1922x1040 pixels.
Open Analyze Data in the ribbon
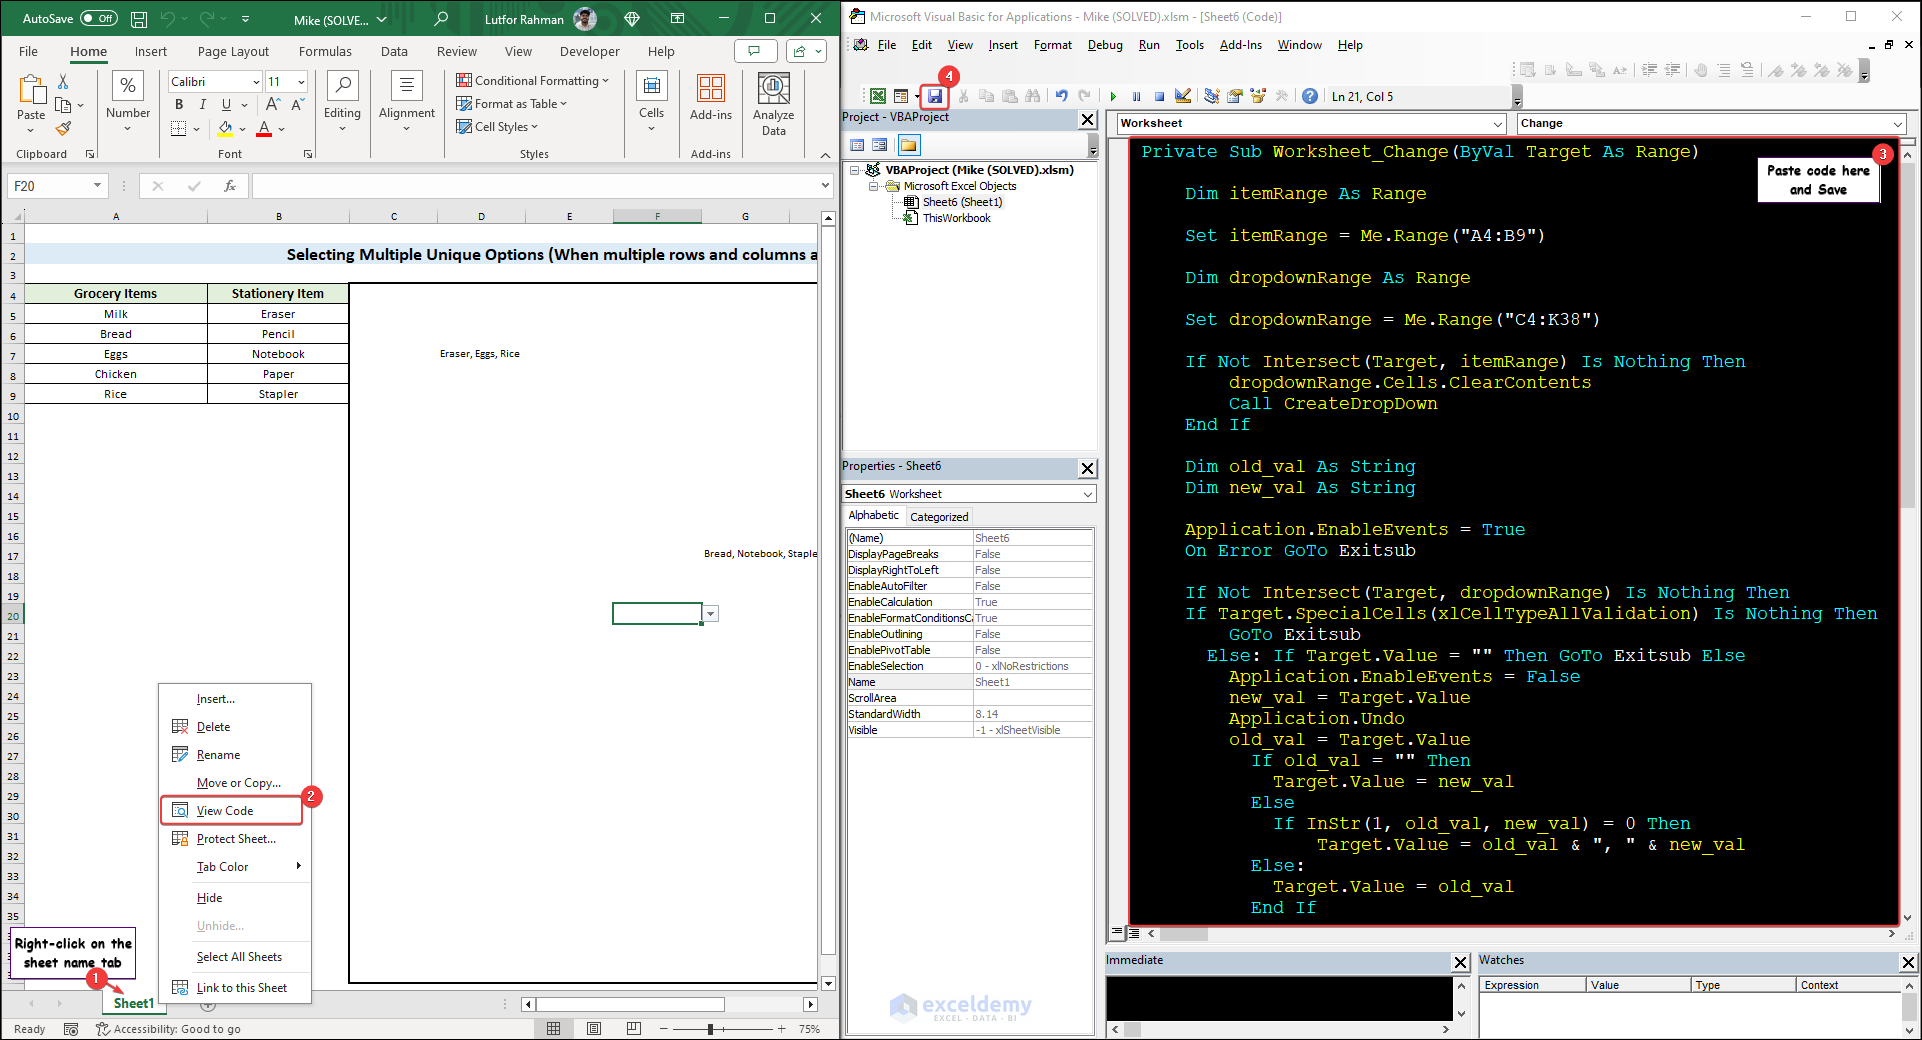pyautogui.click(x=773, y=104)
